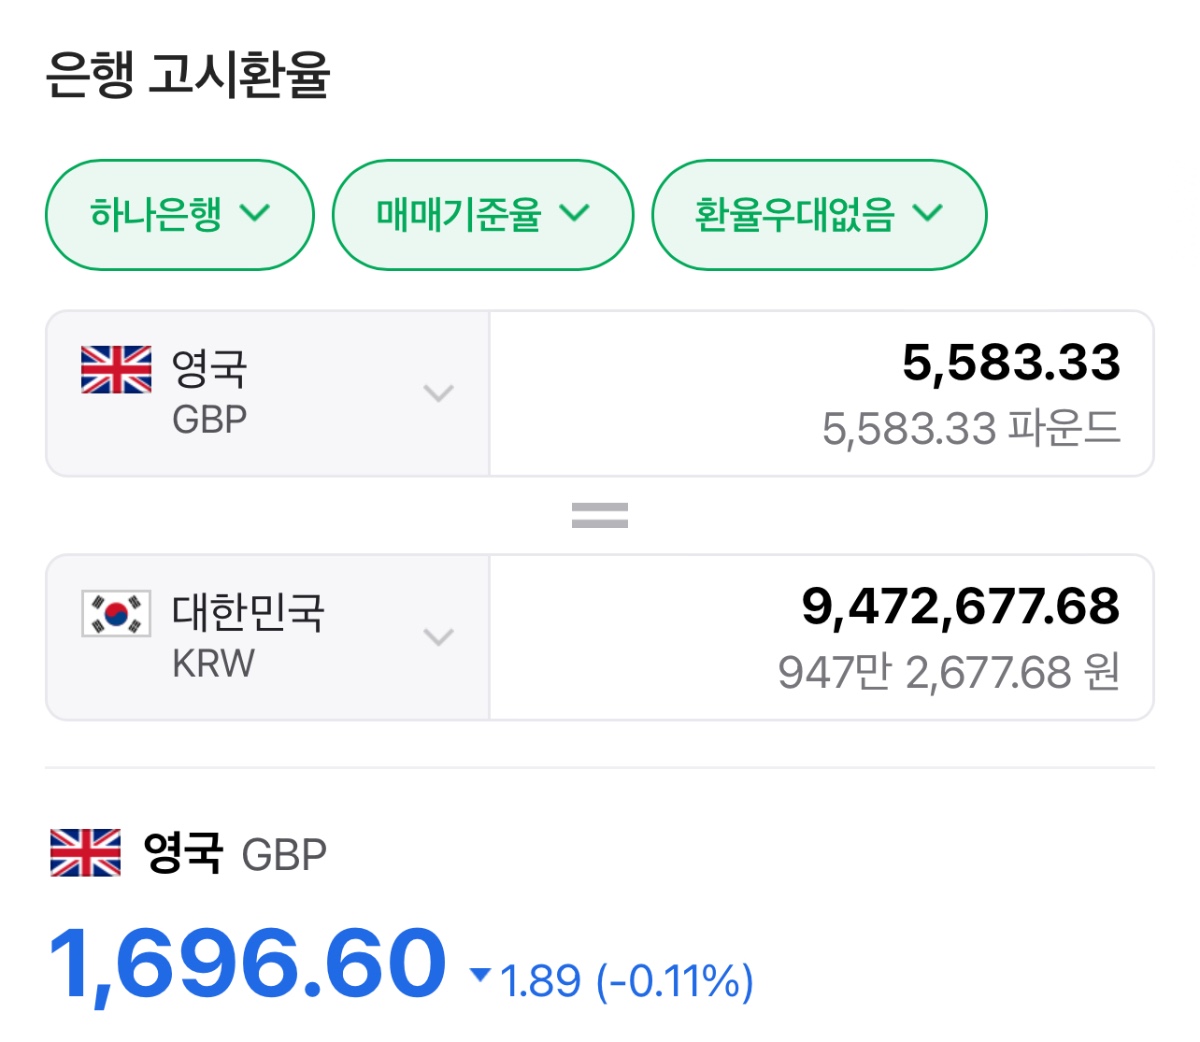
Task: Click the 1.89 (-0.11%) change text
Action: coord(626,981)
